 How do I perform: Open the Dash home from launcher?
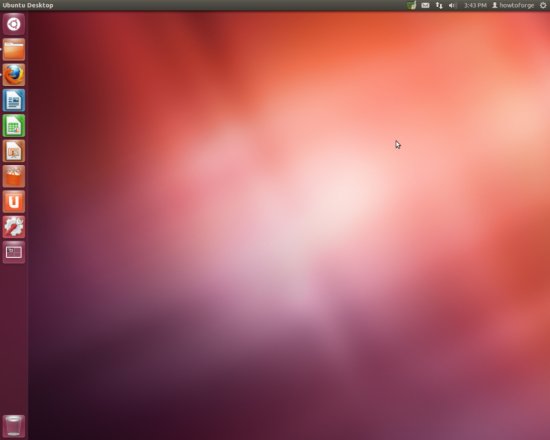[14, 24]
